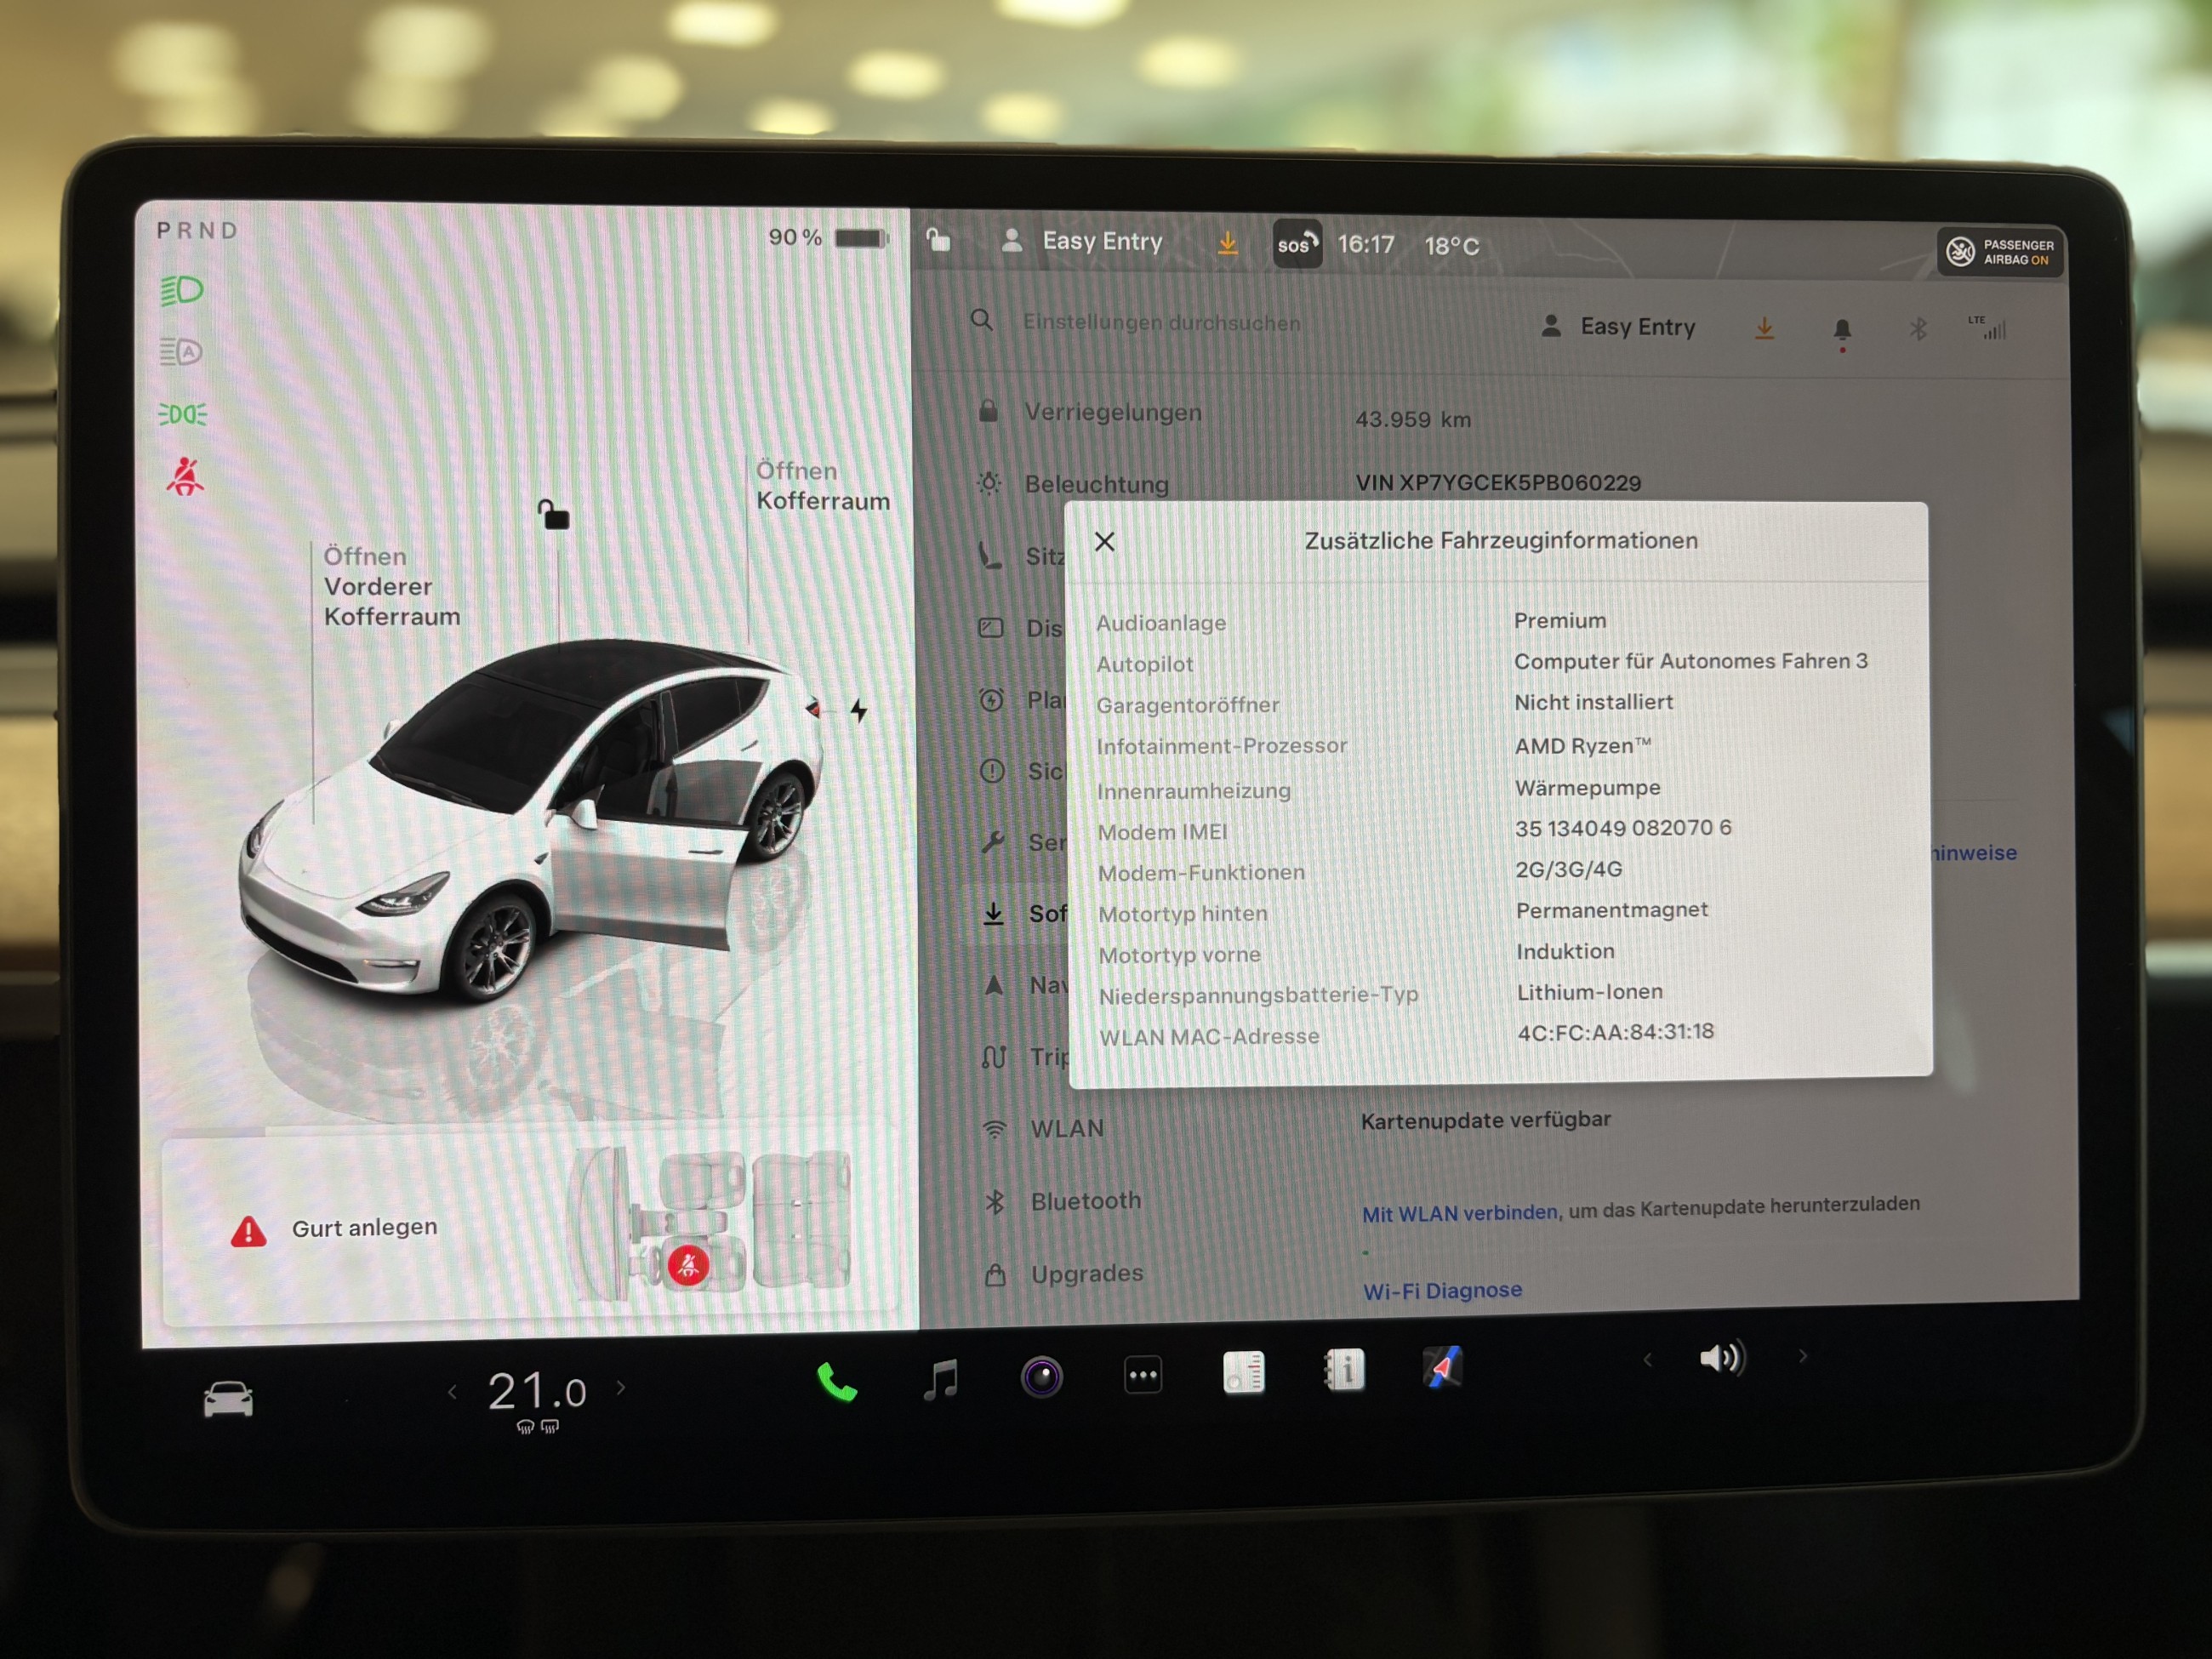Image resolution: width=2212 pixels, height=1659 pixels.
Task: Tap the passenger airbag indicator
Action: tap(2001, 252)
